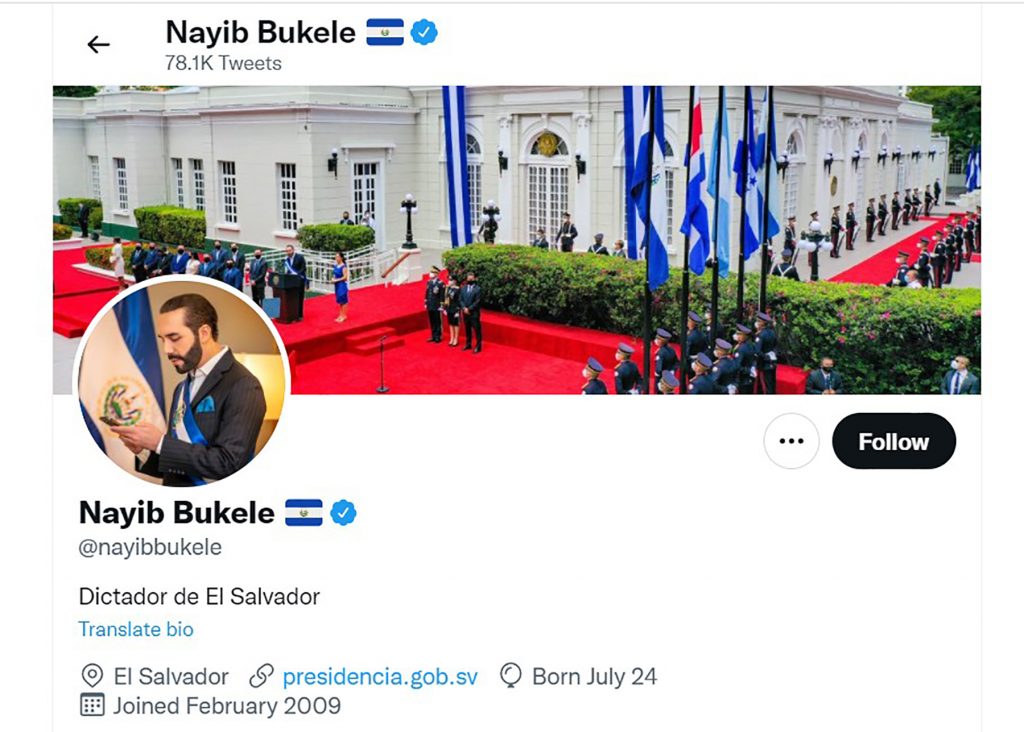Go back using the left arrow
1024x732 pixels.
tap(99, 44)
